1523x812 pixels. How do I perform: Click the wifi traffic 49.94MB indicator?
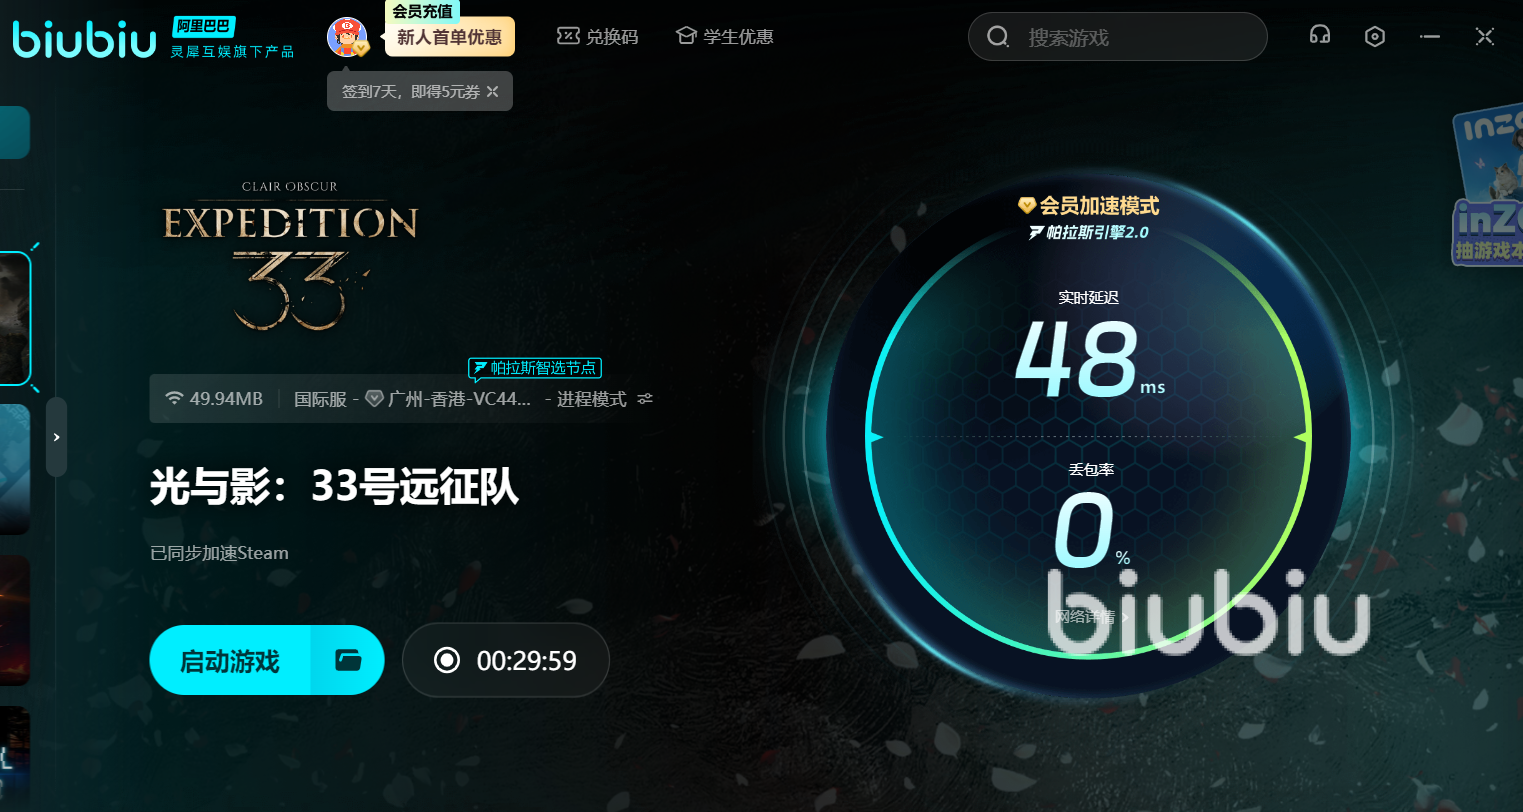214,399
